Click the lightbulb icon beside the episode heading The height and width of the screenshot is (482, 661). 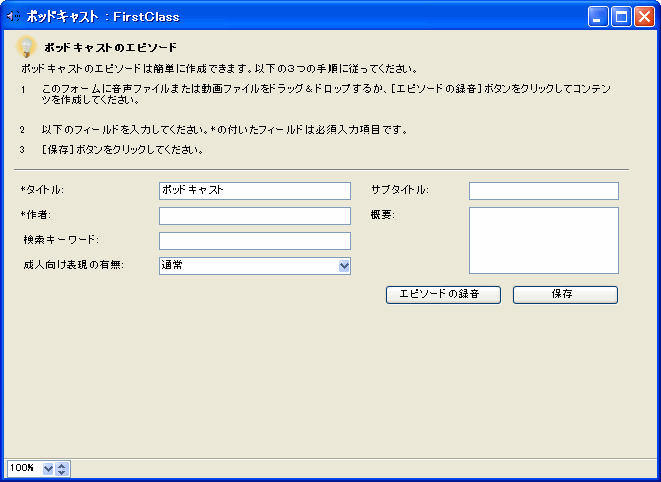[27, 47]
